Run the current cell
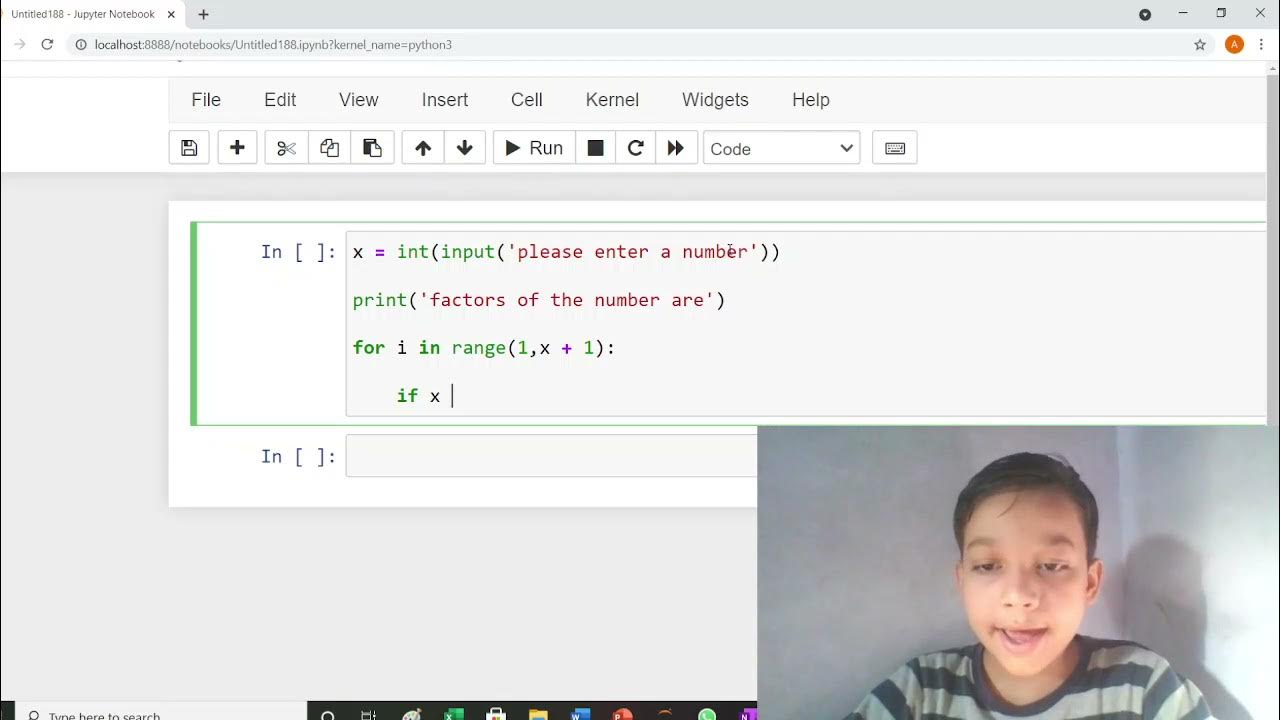 (x=534, y=148)
